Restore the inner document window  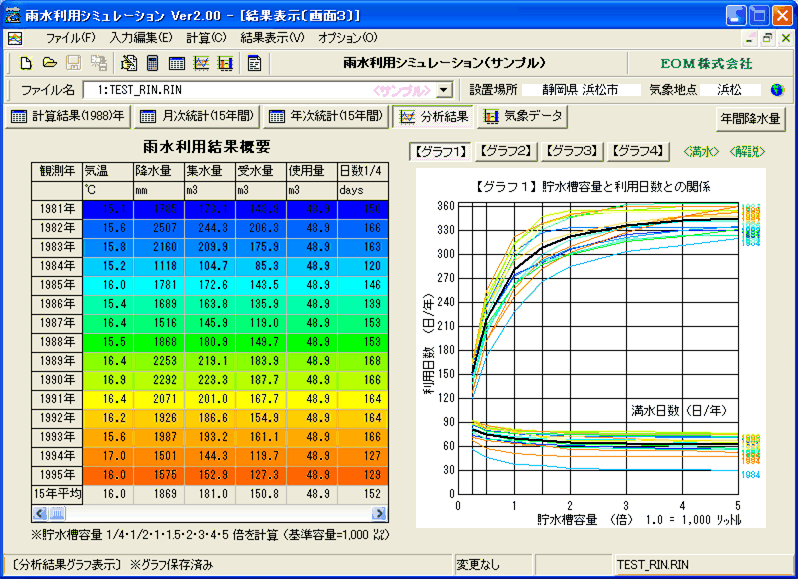(767, 38)
